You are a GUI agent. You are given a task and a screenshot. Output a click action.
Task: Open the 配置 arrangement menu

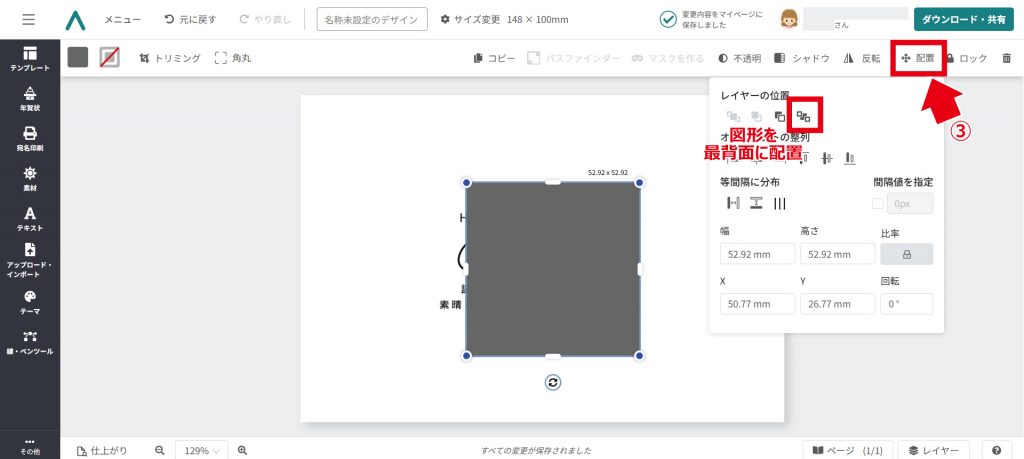coord(918,59)
